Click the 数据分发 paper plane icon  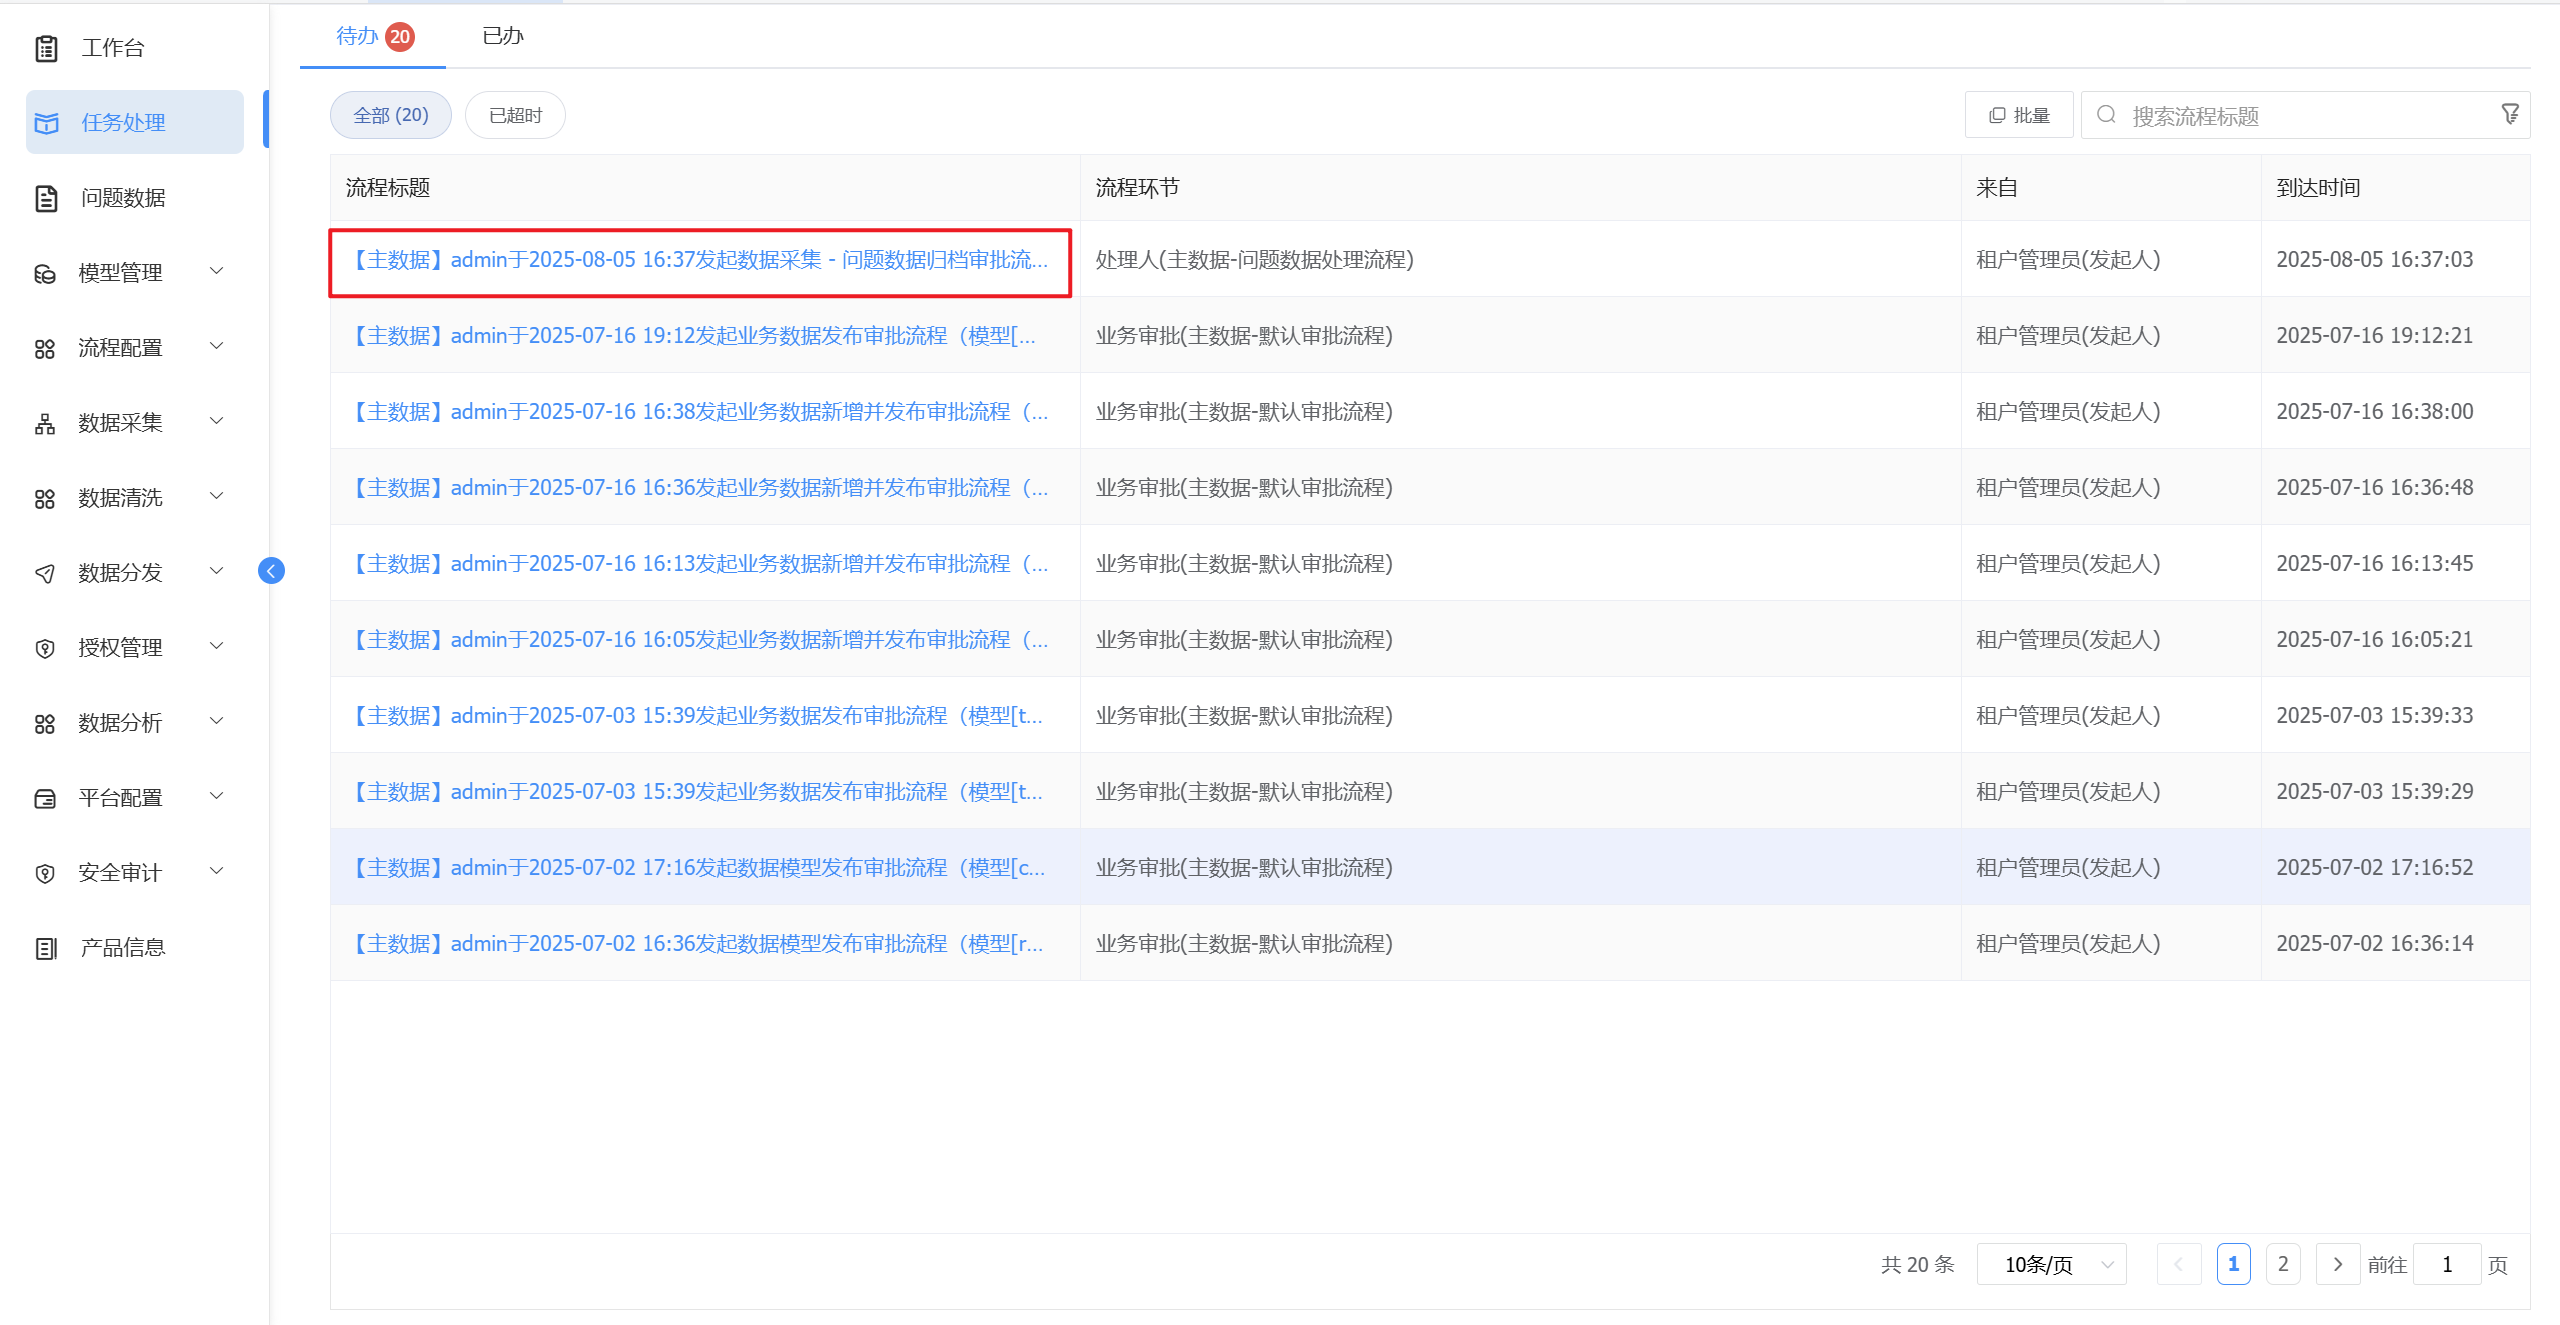pyautogui.click(x=45, y=573)
